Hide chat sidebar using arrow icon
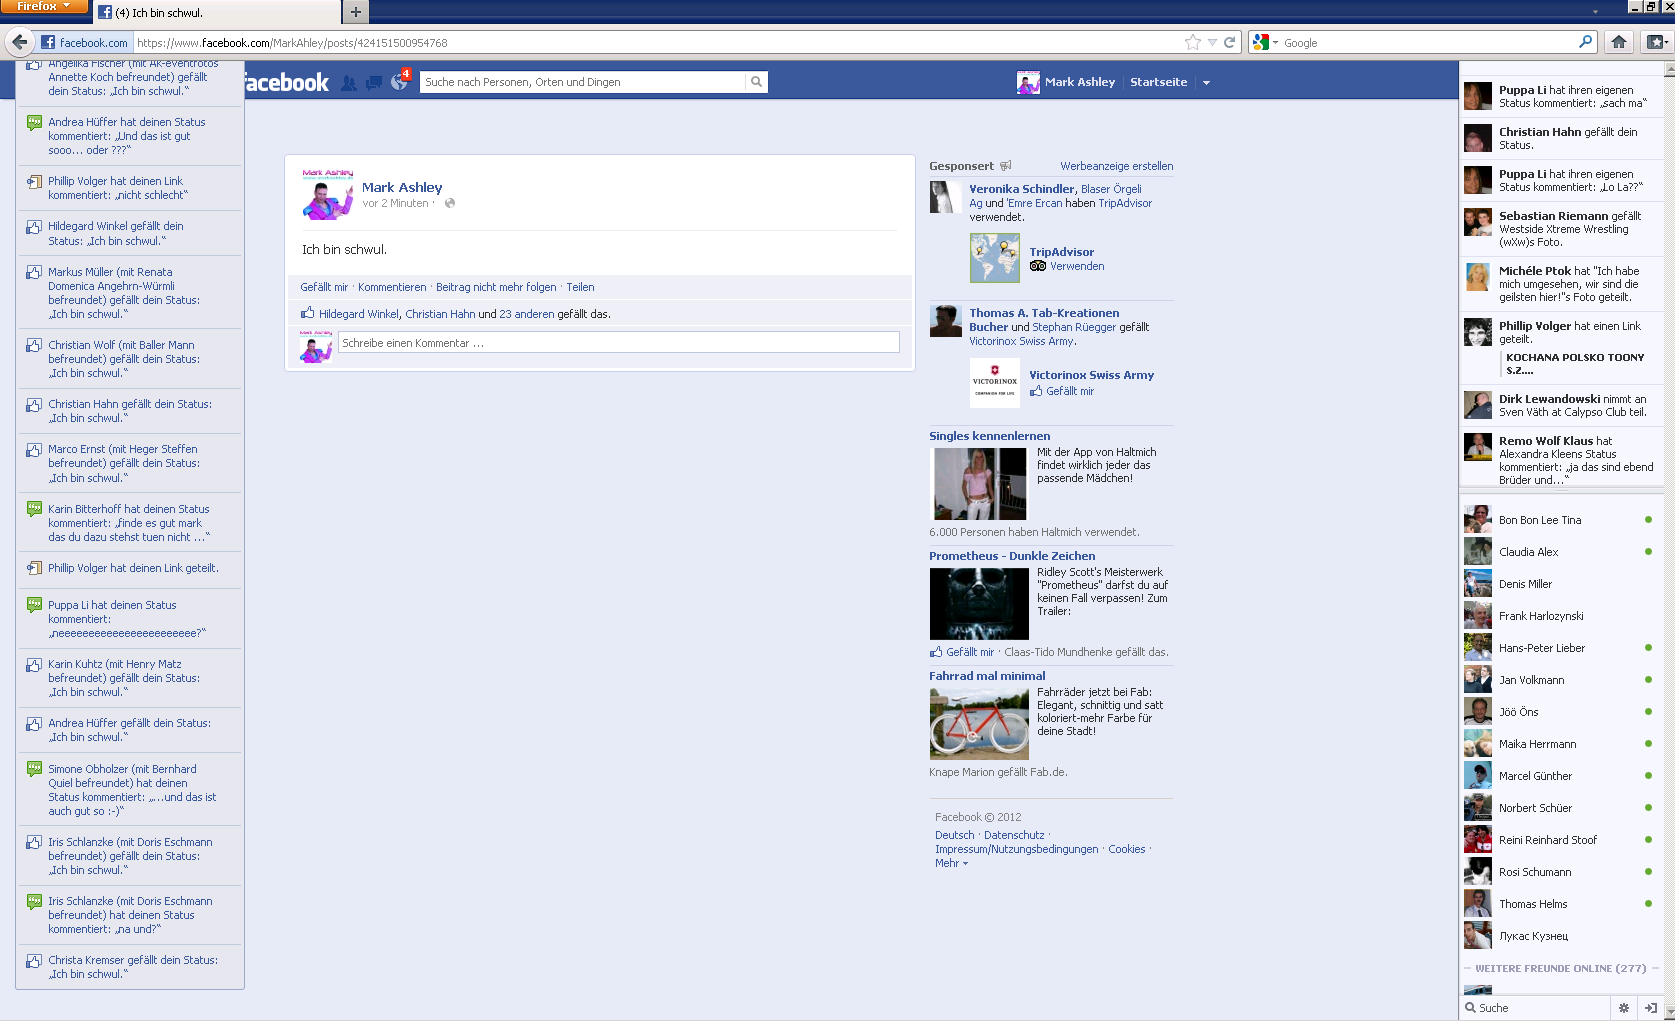This screenshot has height=1021, width=1675. pyautogui.click(x=1650, y=1008)
